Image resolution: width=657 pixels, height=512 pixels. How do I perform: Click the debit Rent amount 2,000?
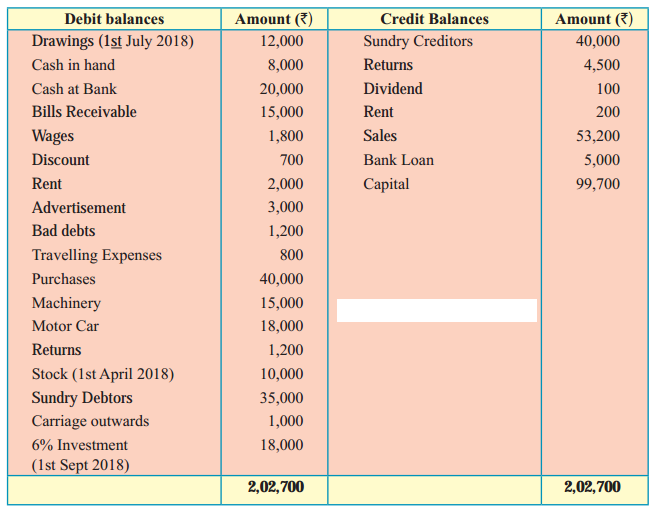[x=286, y=184]
